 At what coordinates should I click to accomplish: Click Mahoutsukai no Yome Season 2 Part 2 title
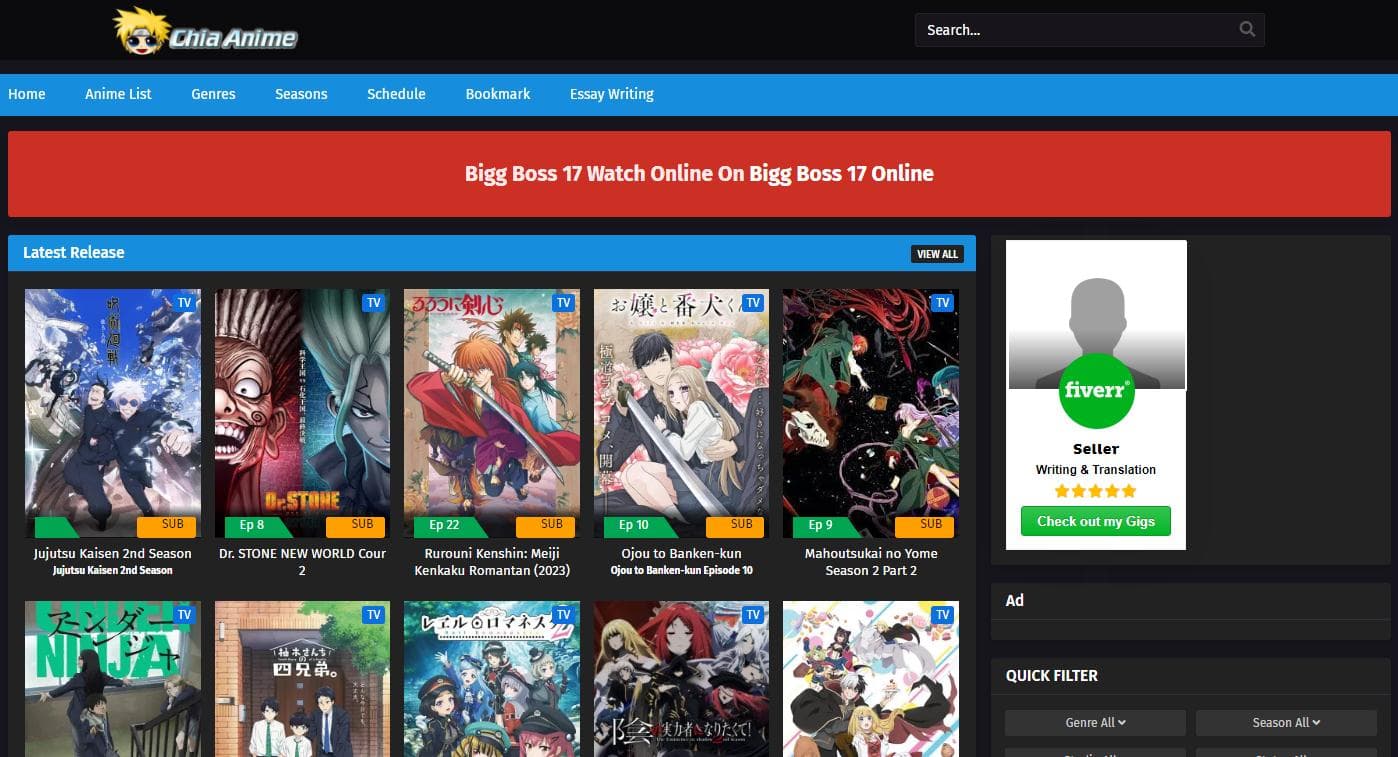[871, 562]
